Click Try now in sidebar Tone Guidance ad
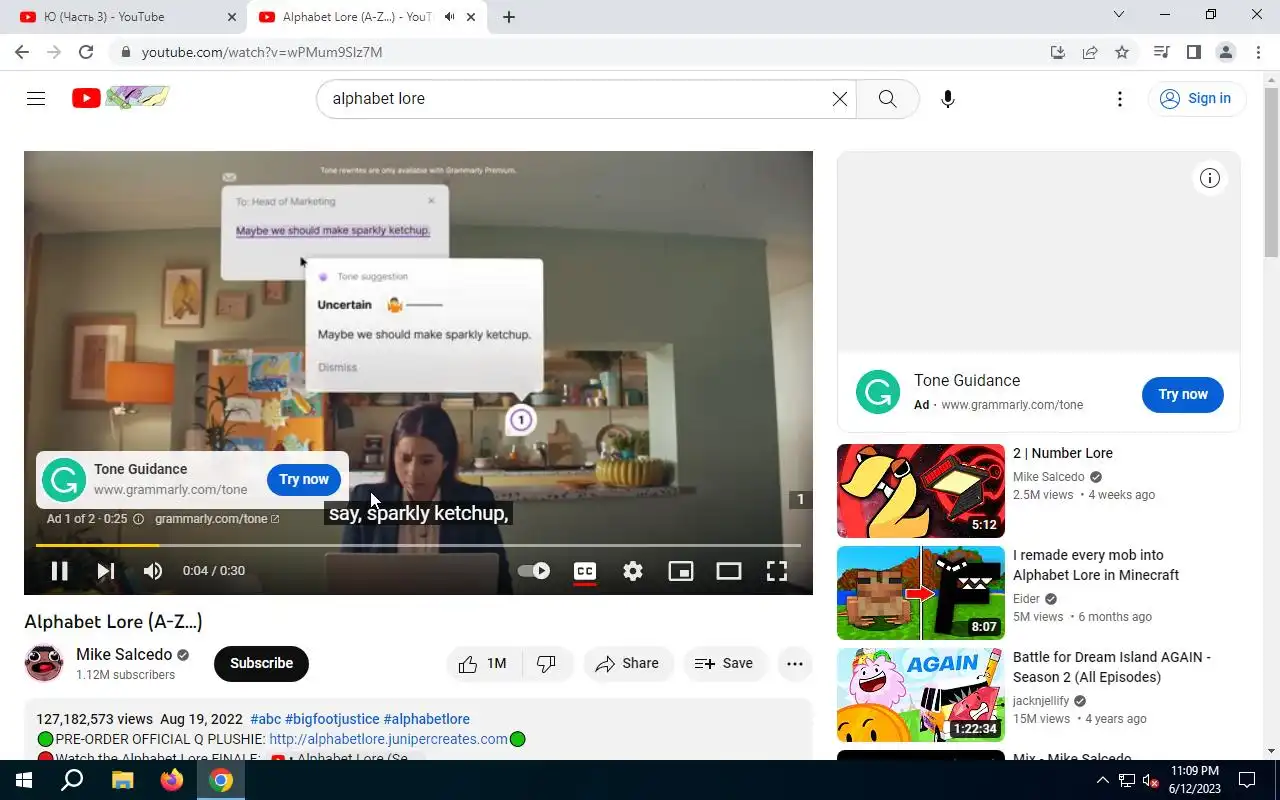The height and width of the screenshot is (800, 1280). coord(1183,394)
